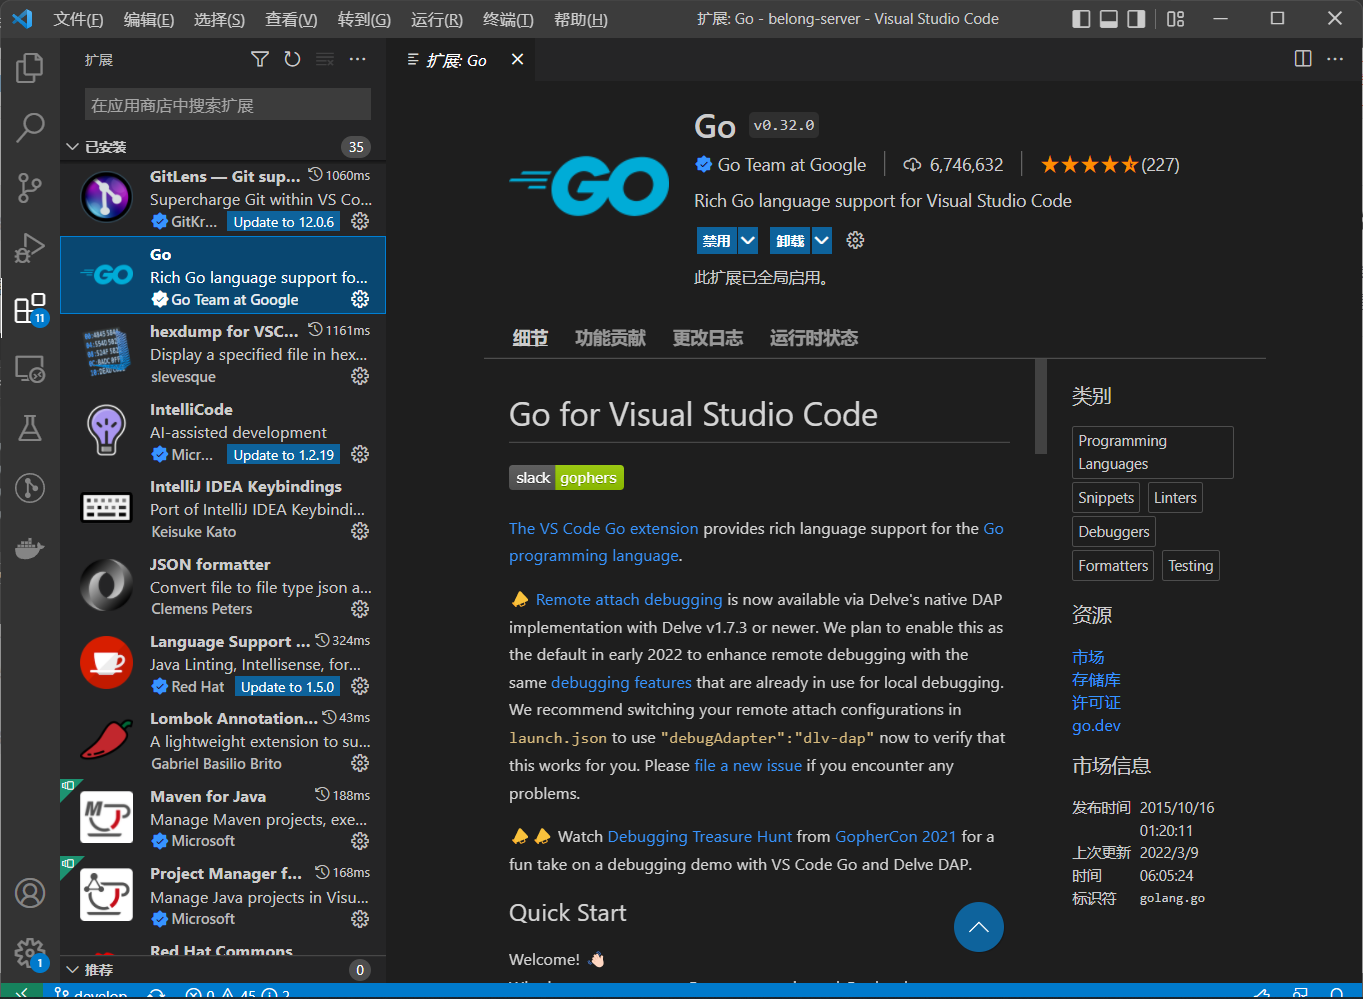
Task: Click scroll to top round button
Action: pyautogui.click(x=979, y=927)
